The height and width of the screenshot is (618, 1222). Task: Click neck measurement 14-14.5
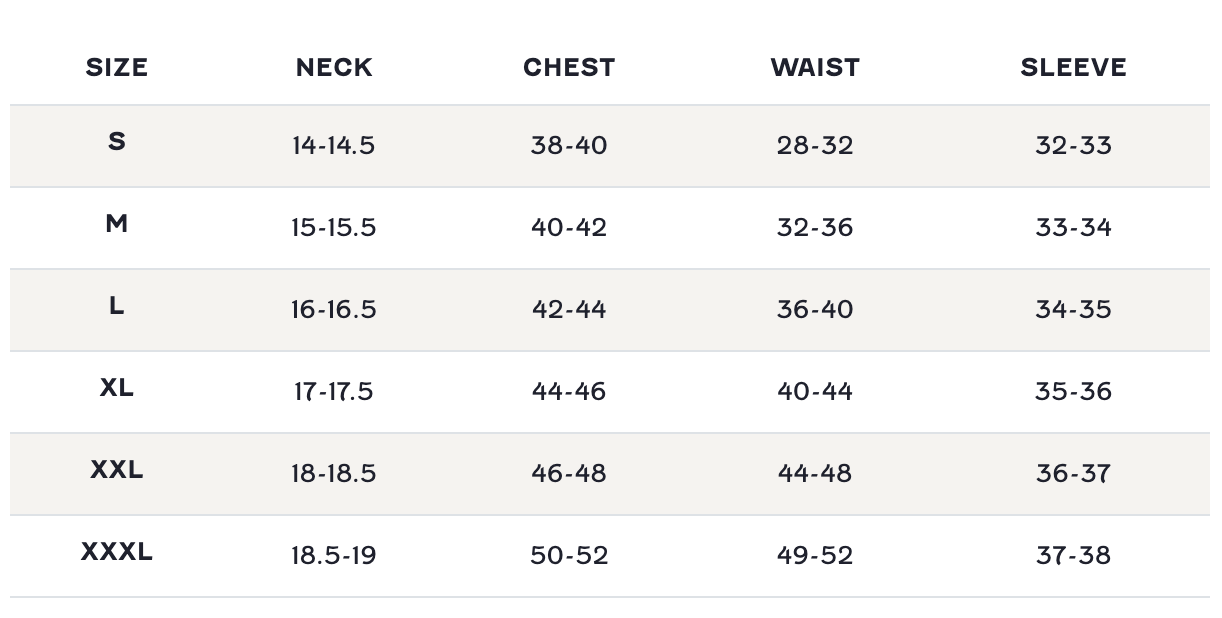333,146
